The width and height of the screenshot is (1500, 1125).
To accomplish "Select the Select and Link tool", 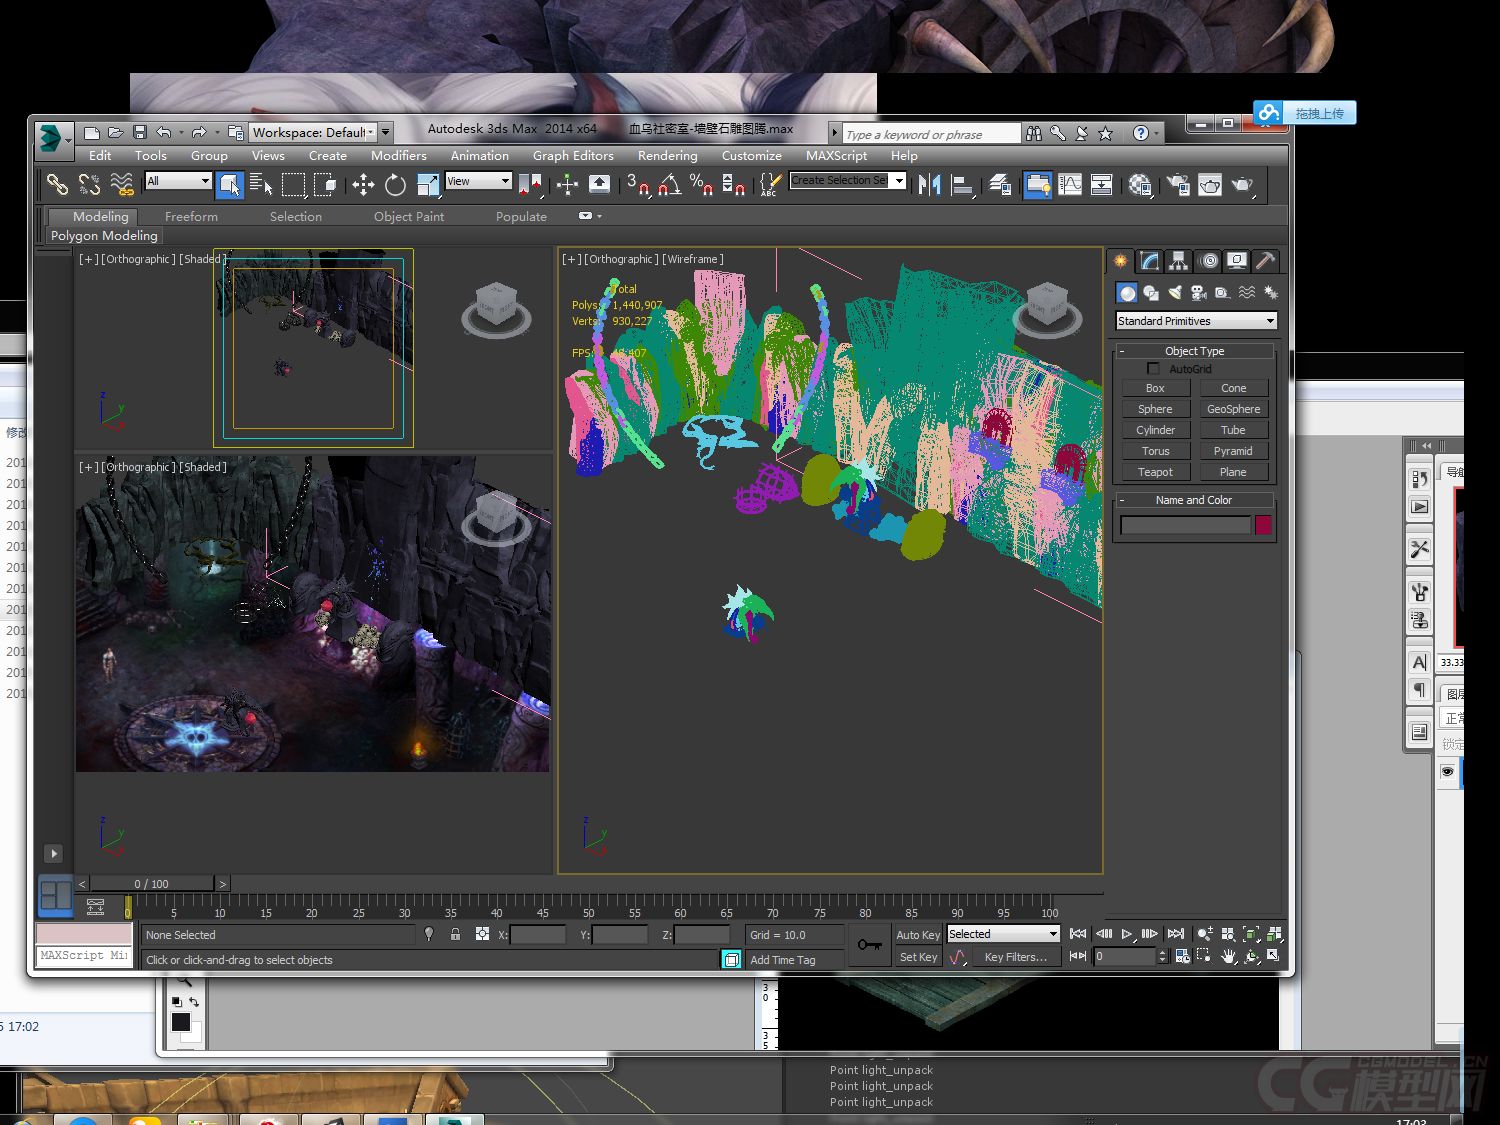I will [x=57, y=184].
